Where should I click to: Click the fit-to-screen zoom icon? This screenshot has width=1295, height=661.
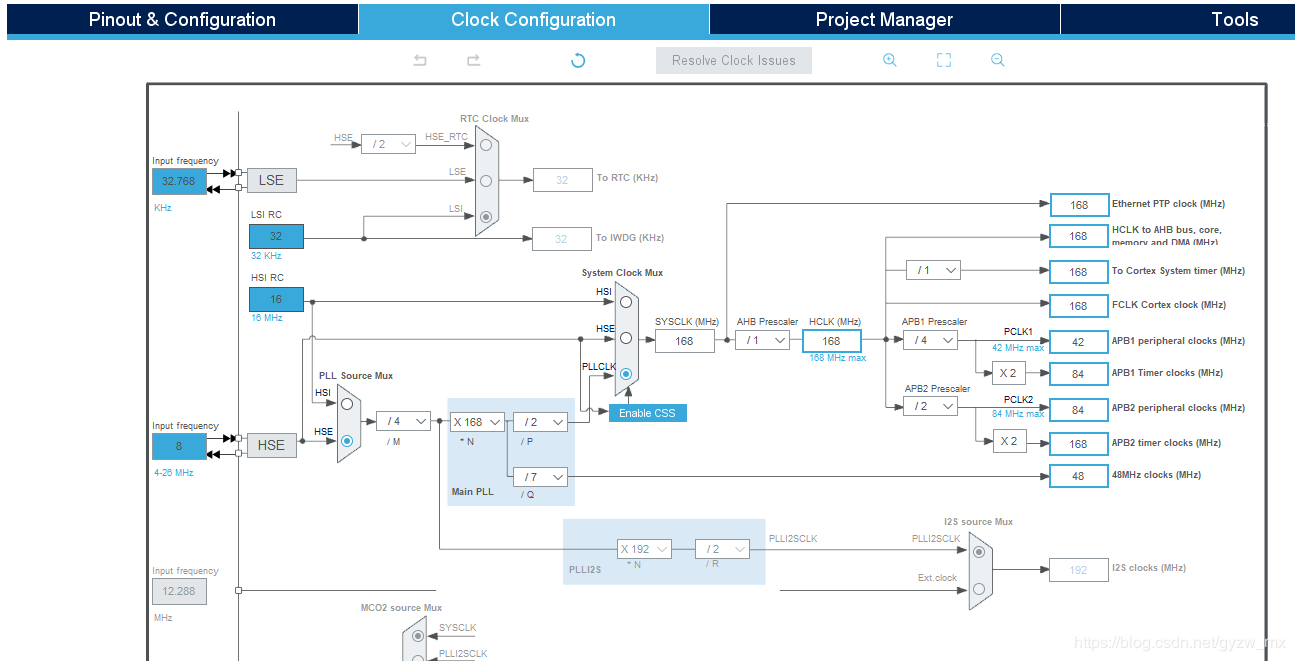click(x=944, y=60)
